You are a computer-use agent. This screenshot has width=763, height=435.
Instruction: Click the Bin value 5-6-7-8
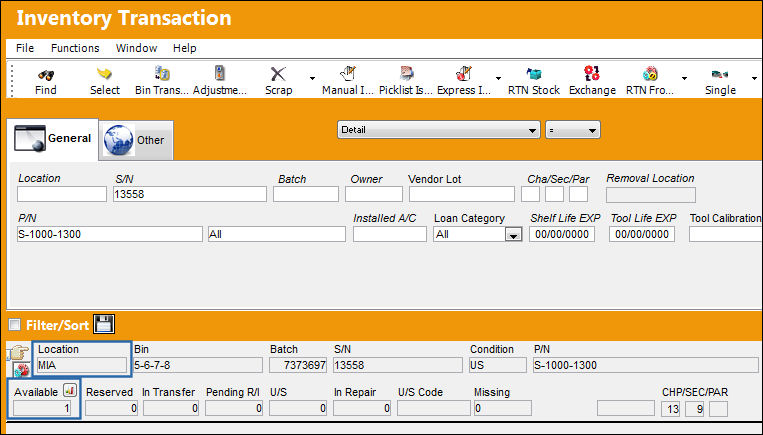198,365
